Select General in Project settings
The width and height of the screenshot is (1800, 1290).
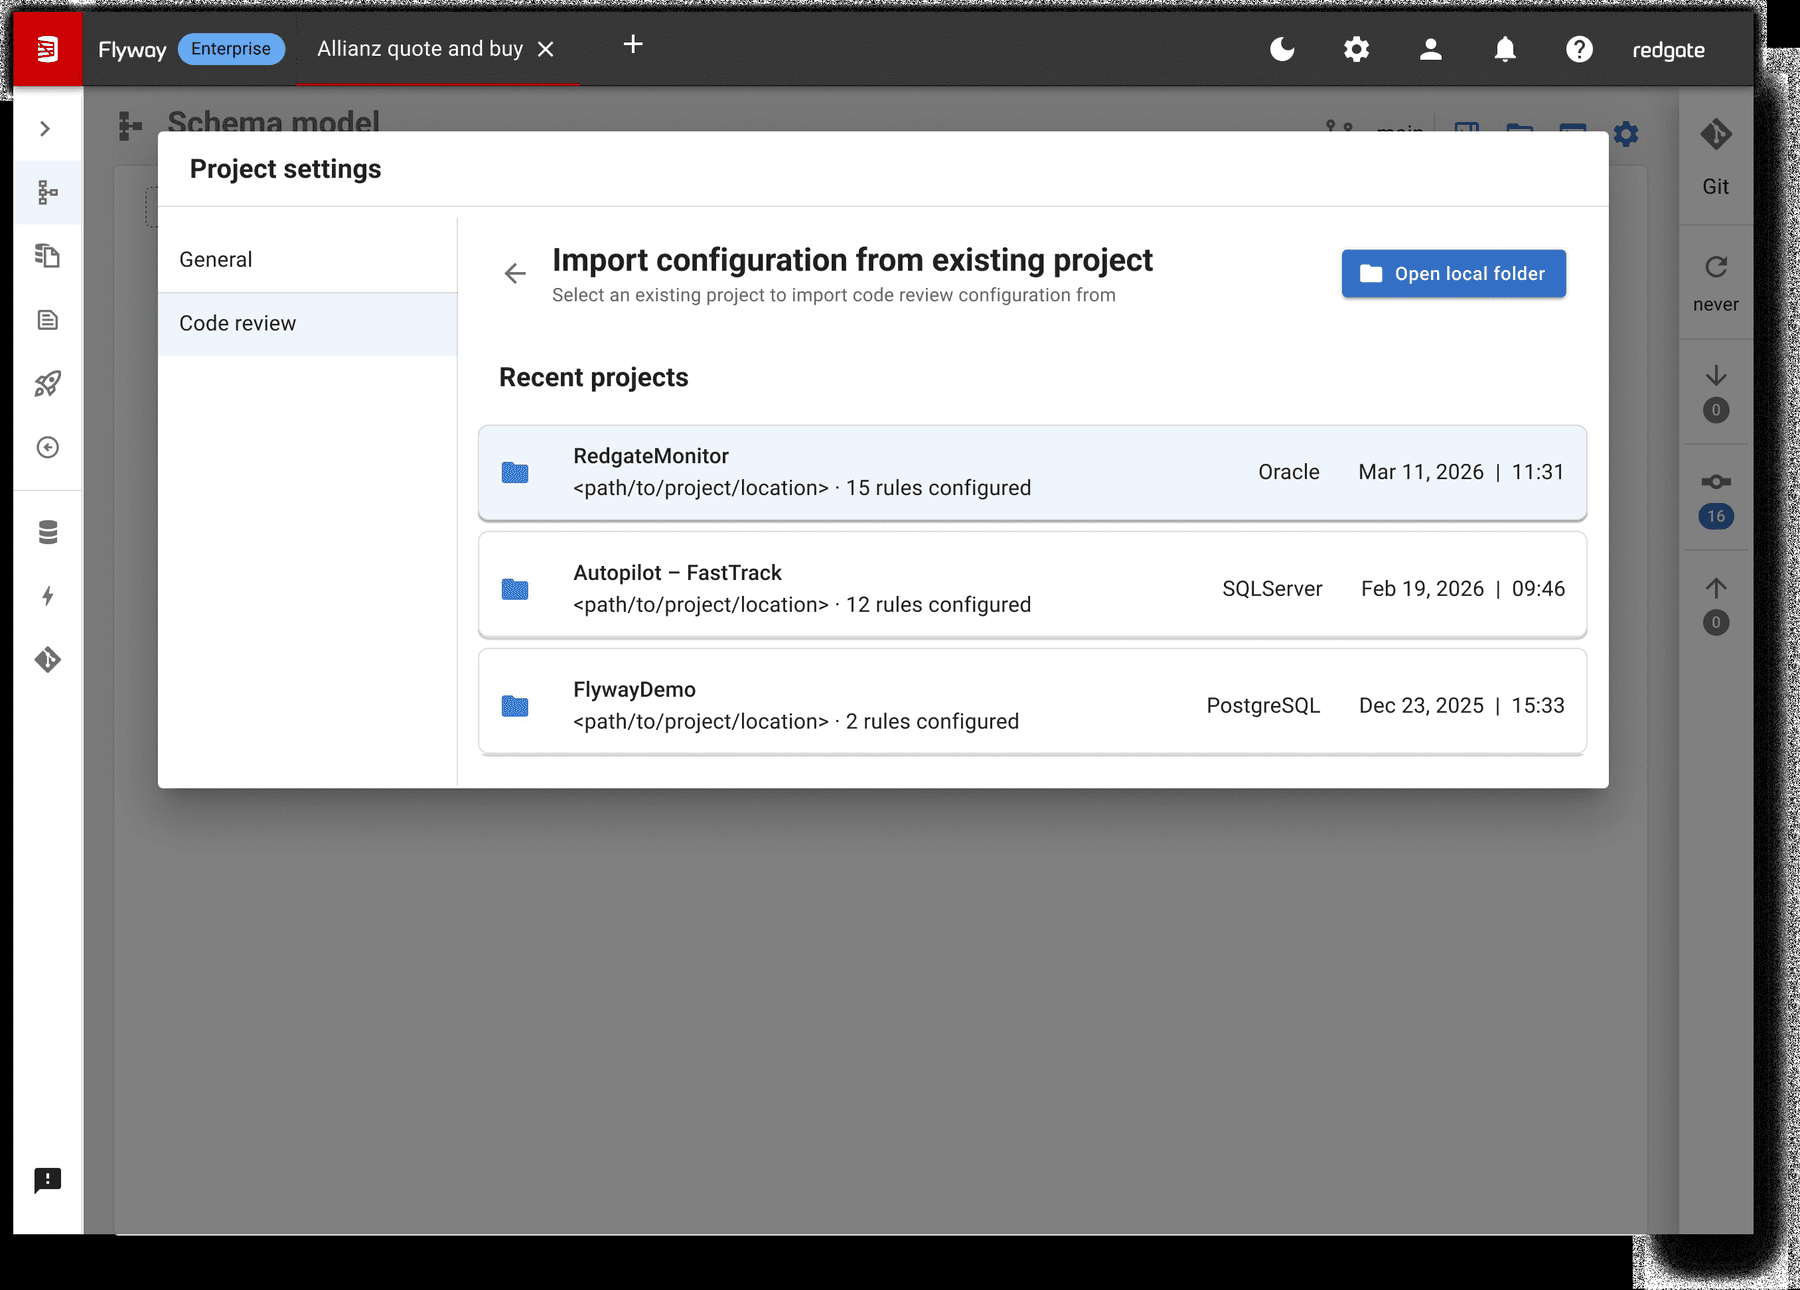click(x=307, y=260)
